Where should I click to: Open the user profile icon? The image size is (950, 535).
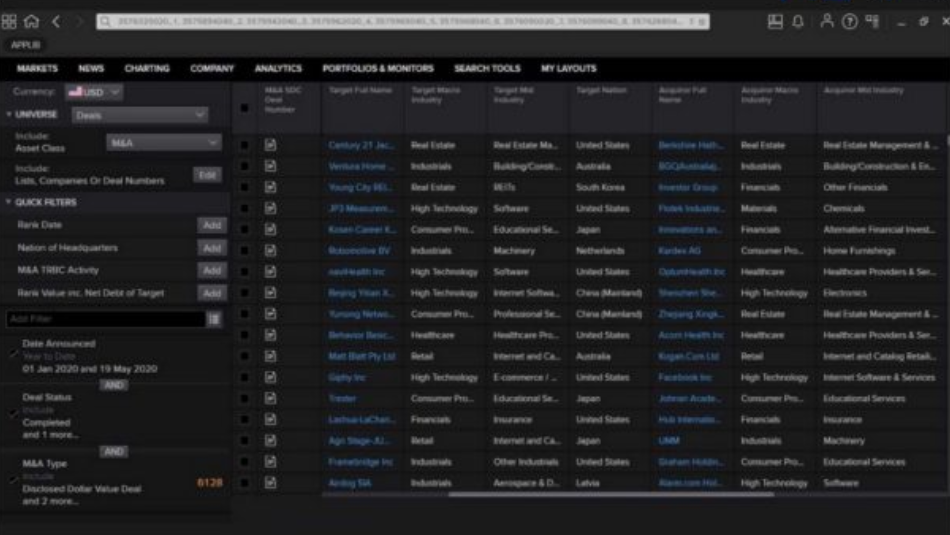[827, 21]
